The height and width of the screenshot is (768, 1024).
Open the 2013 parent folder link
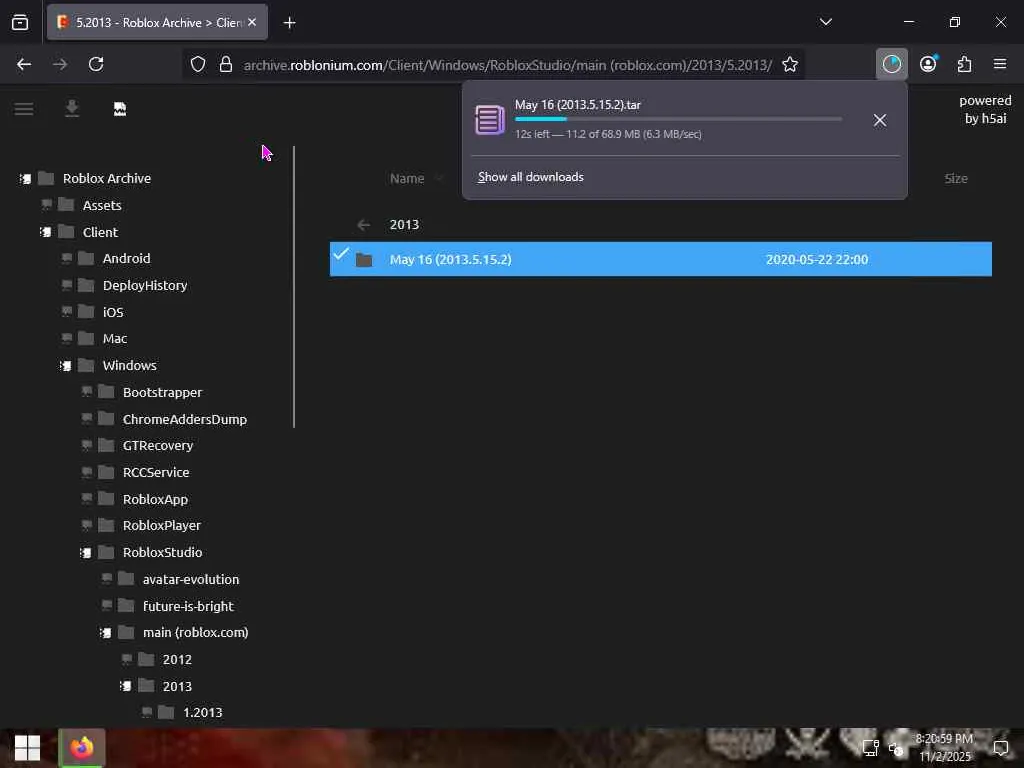[404, 225]
